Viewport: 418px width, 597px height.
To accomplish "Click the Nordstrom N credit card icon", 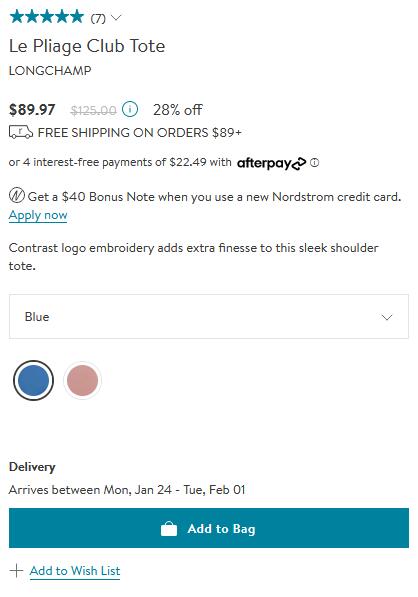I will [x=17, y=196].
